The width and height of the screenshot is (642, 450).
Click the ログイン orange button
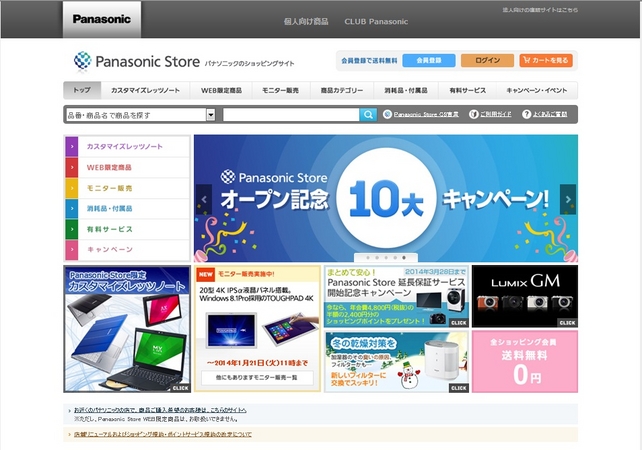pyautogui.click(x=487, y=60)
